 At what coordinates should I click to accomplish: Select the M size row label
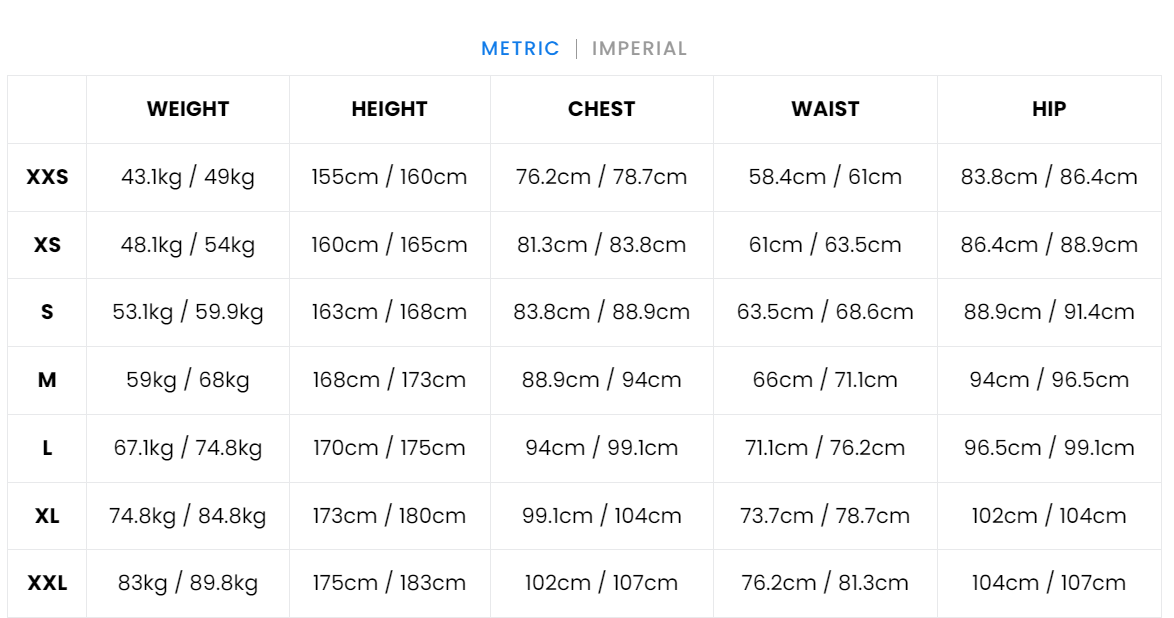[x=47, y=380]
